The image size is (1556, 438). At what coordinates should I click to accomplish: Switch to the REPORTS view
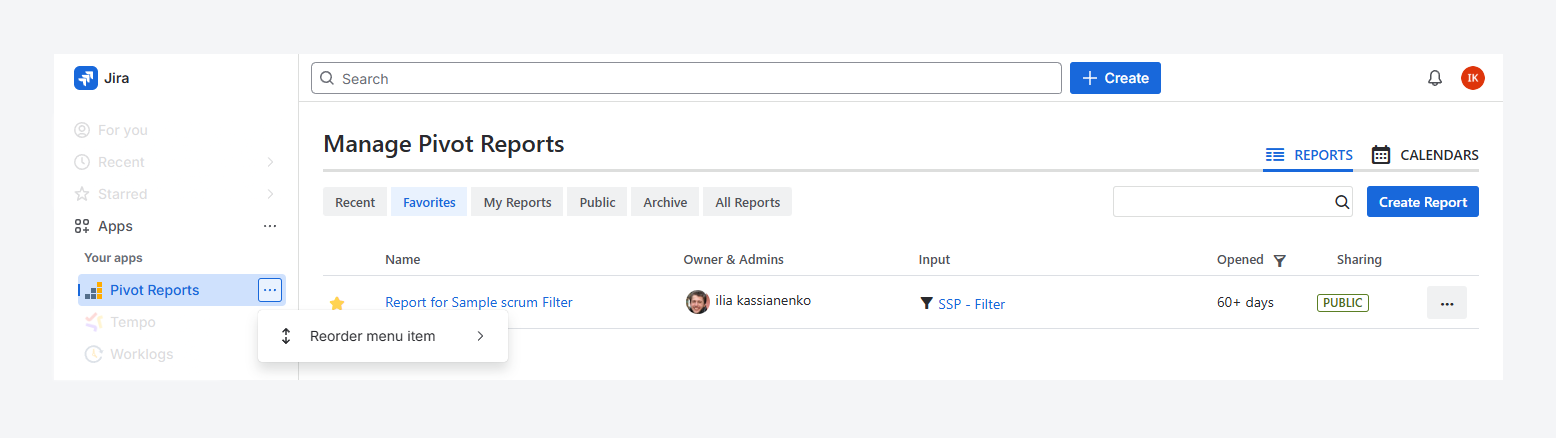click(x=1308, y=155)
